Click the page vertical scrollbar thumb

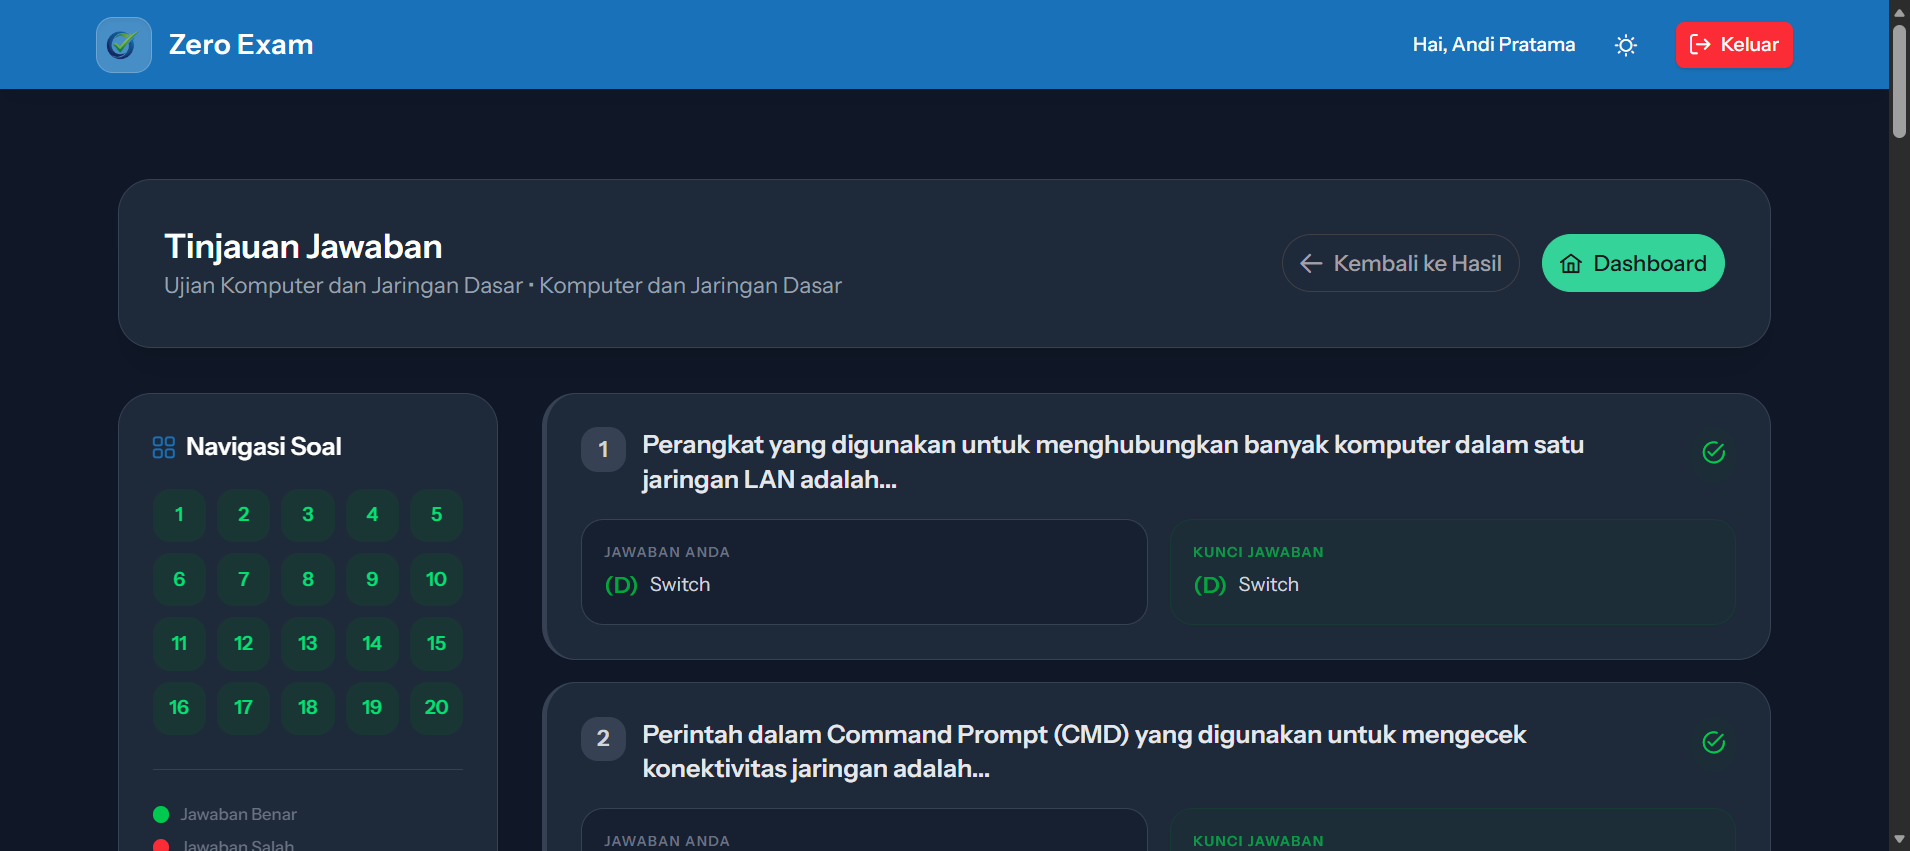pyautogui.click(x=1900, y=81)
